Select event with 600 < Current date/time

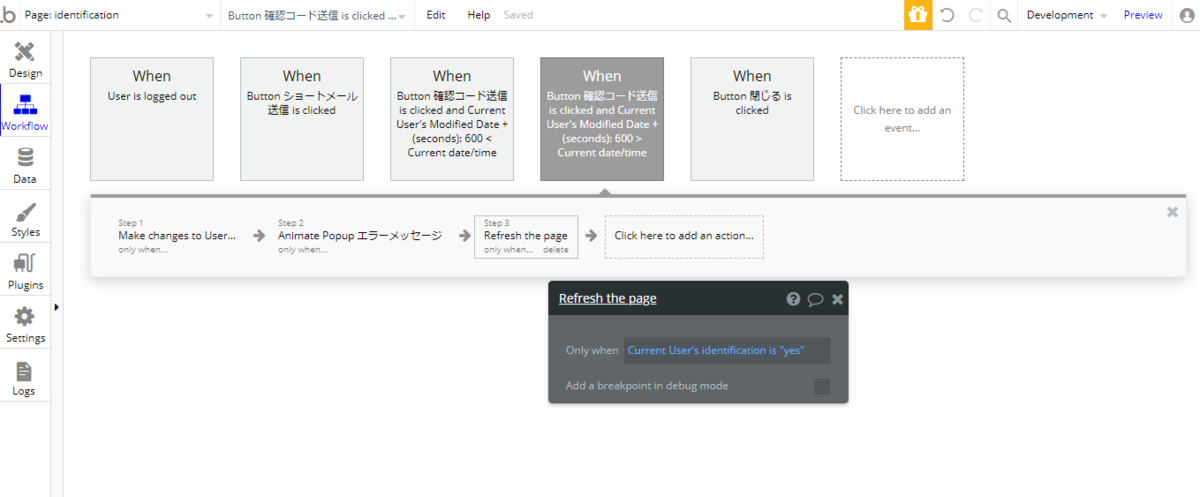(x=452, y=119)
